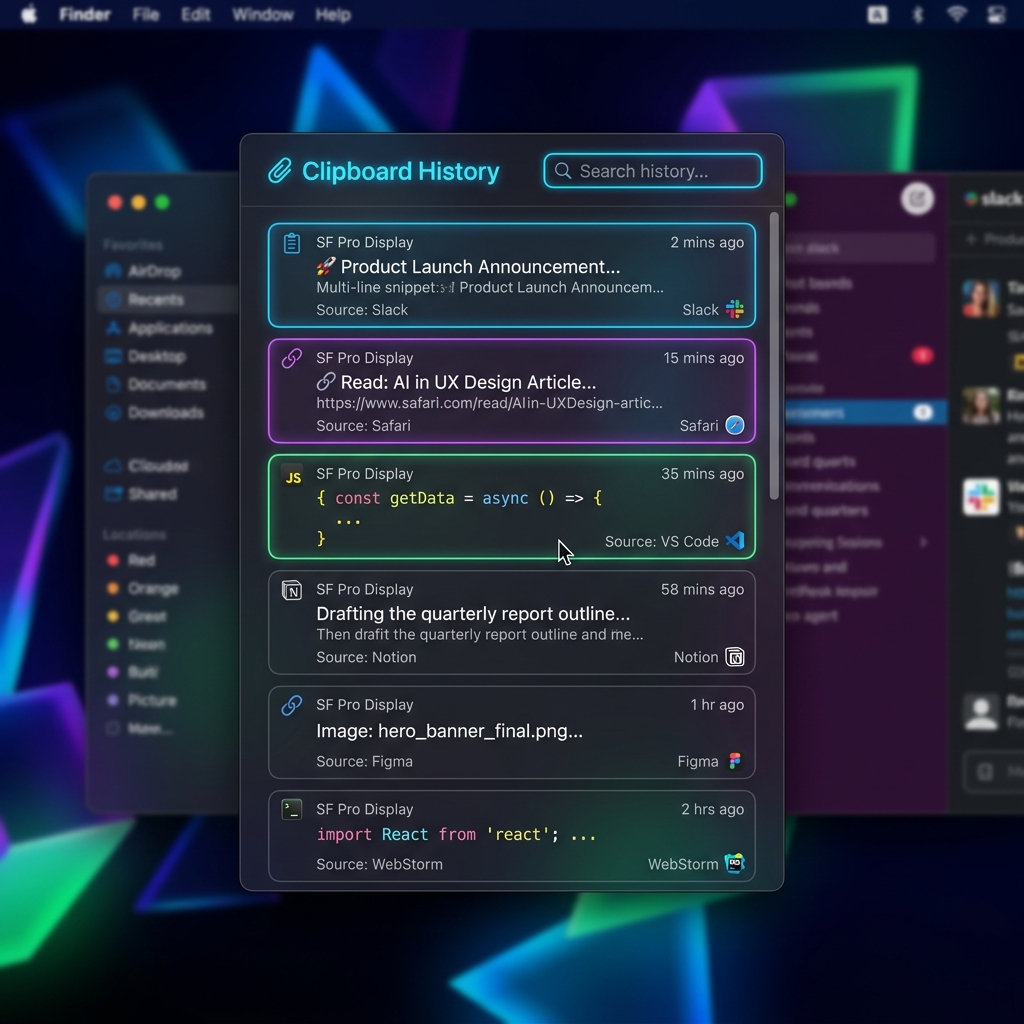
Task: Select the Product Launch Announcement title
Action: click(x=468, y=266)
